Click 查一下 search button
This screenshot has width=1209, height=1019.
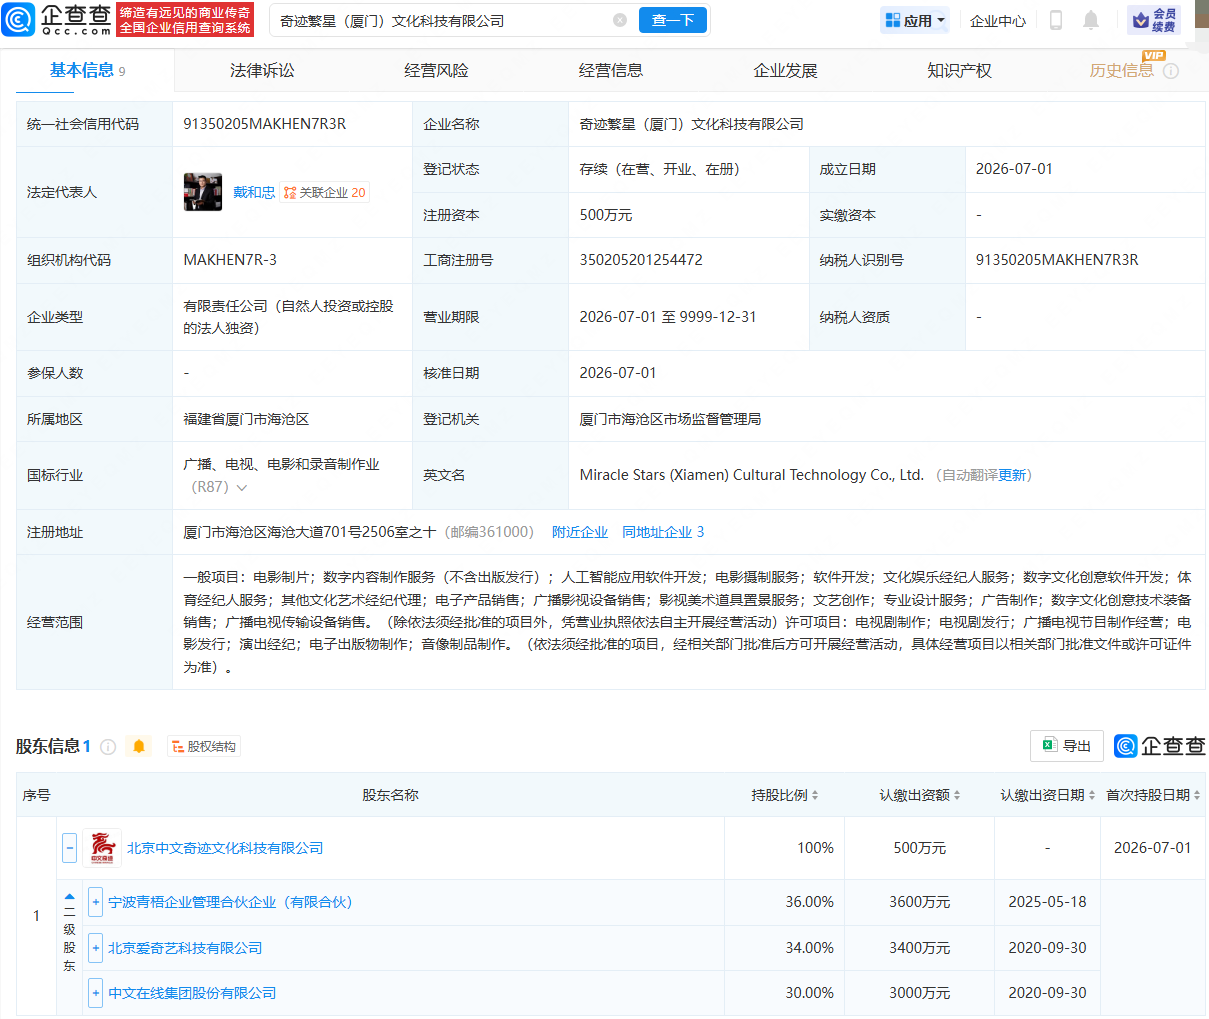tap(673, 20)
